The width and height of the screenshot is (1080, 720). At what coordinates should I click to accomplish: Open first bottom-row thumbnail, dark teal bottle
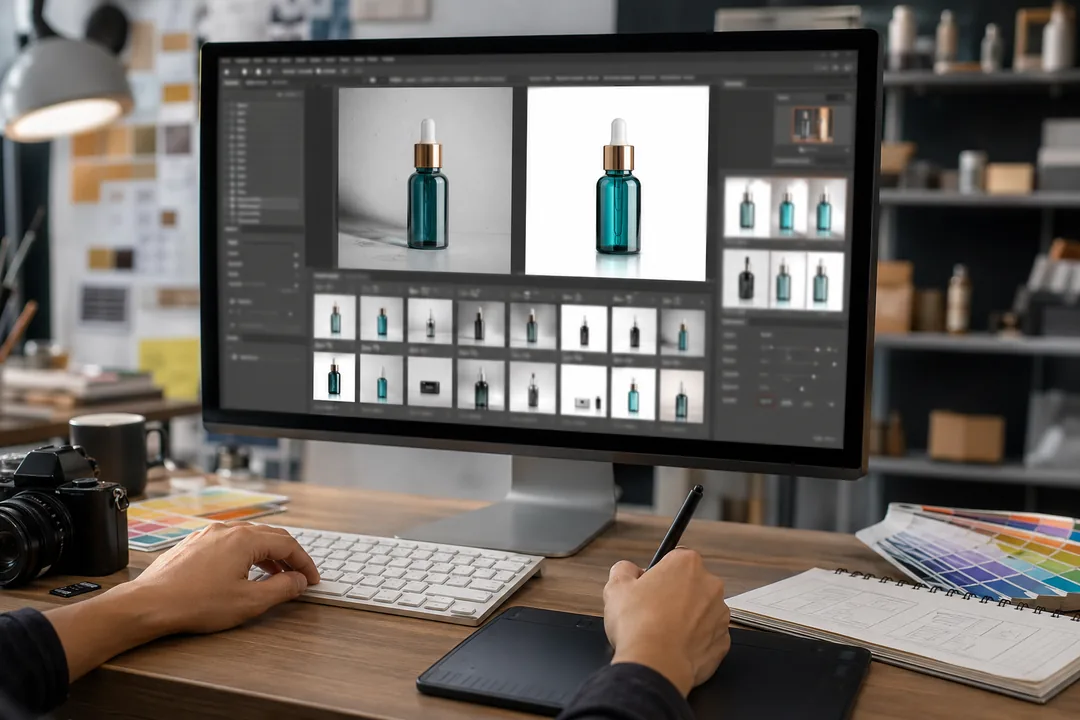[x=334, y=377]
